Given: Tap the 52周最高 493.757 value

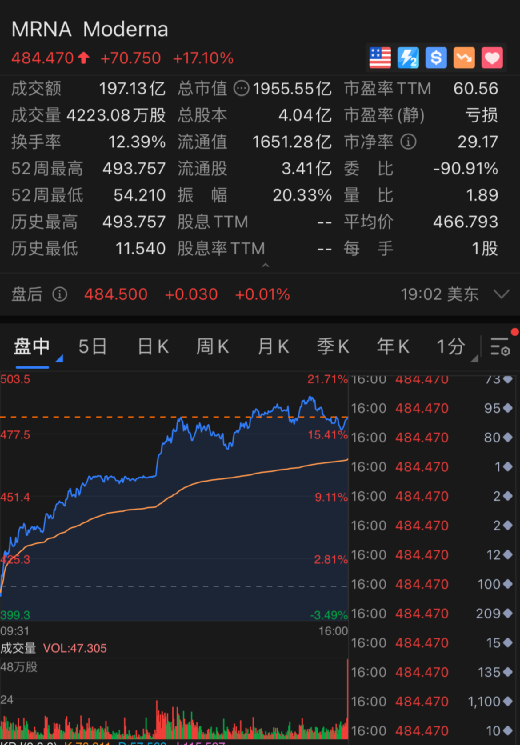Looking at the screenshot, I should pyautogui.click(x=134, y=168).
